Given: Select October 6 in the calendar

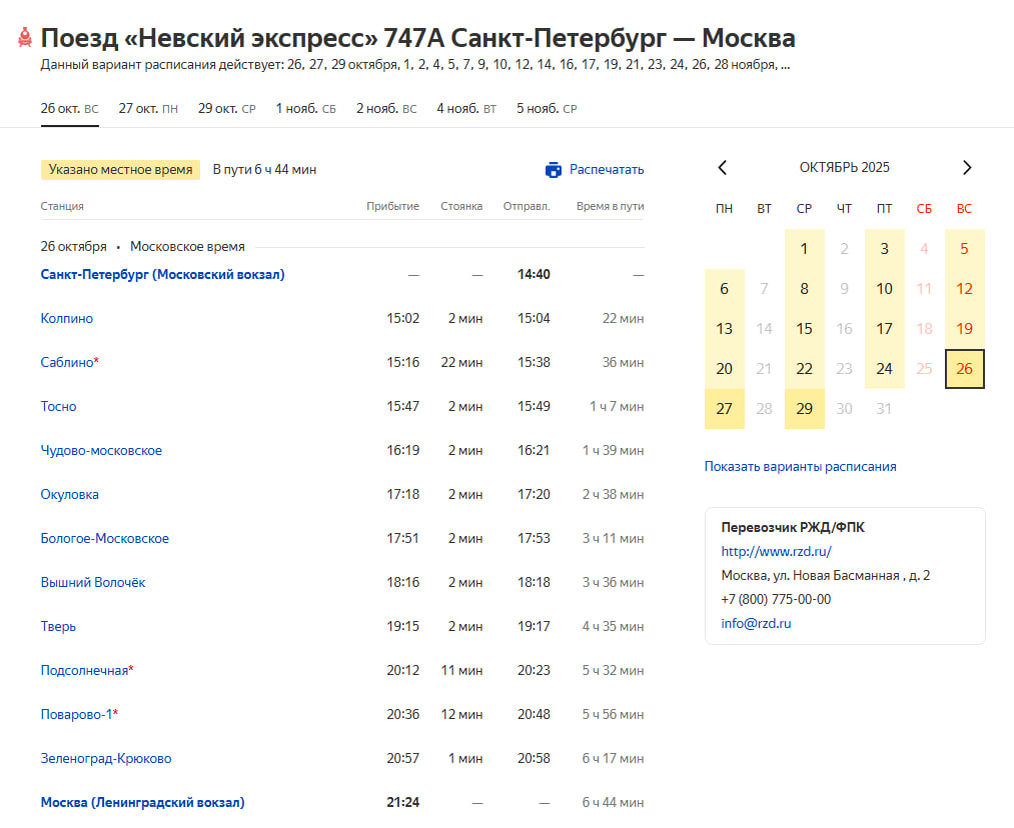Looking at the screenshot, I should (724, 289).
